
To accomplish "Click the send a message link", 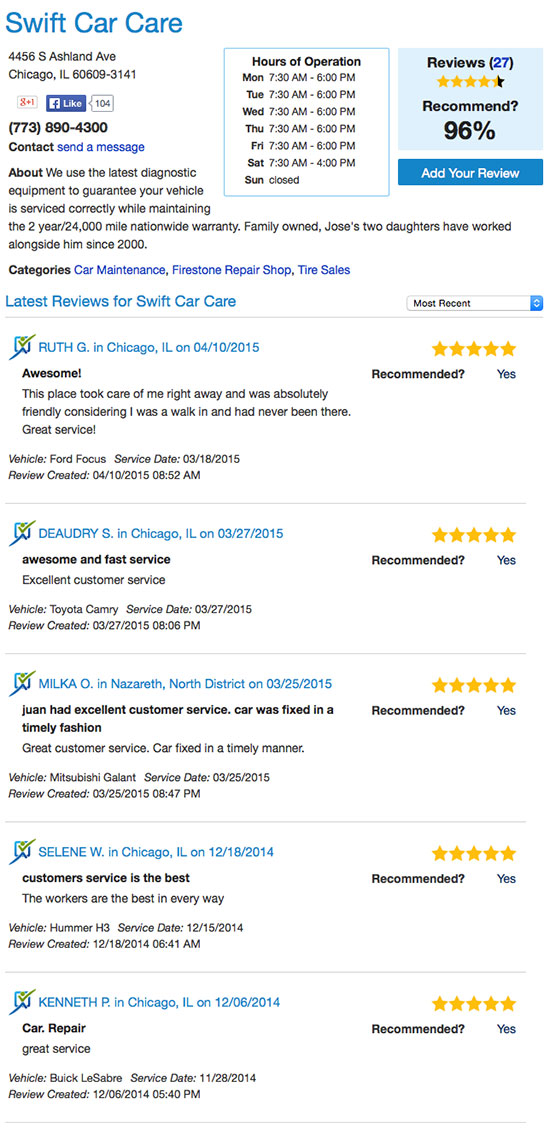I will click(101, 147).
